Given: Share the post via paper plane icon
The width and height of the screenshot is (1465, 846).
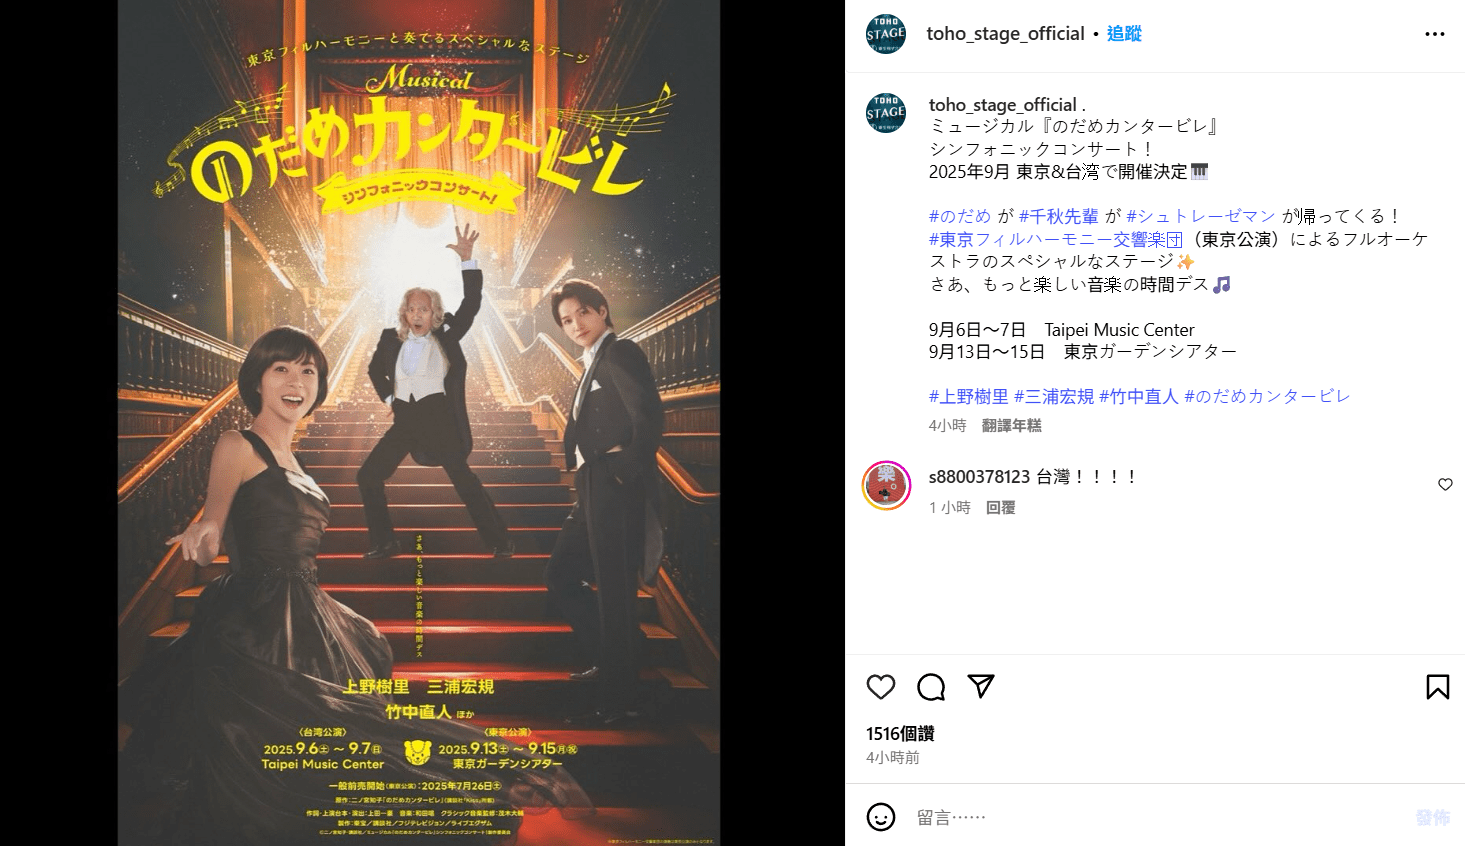Looking at the screenshot, I should (x=981, y=686).
